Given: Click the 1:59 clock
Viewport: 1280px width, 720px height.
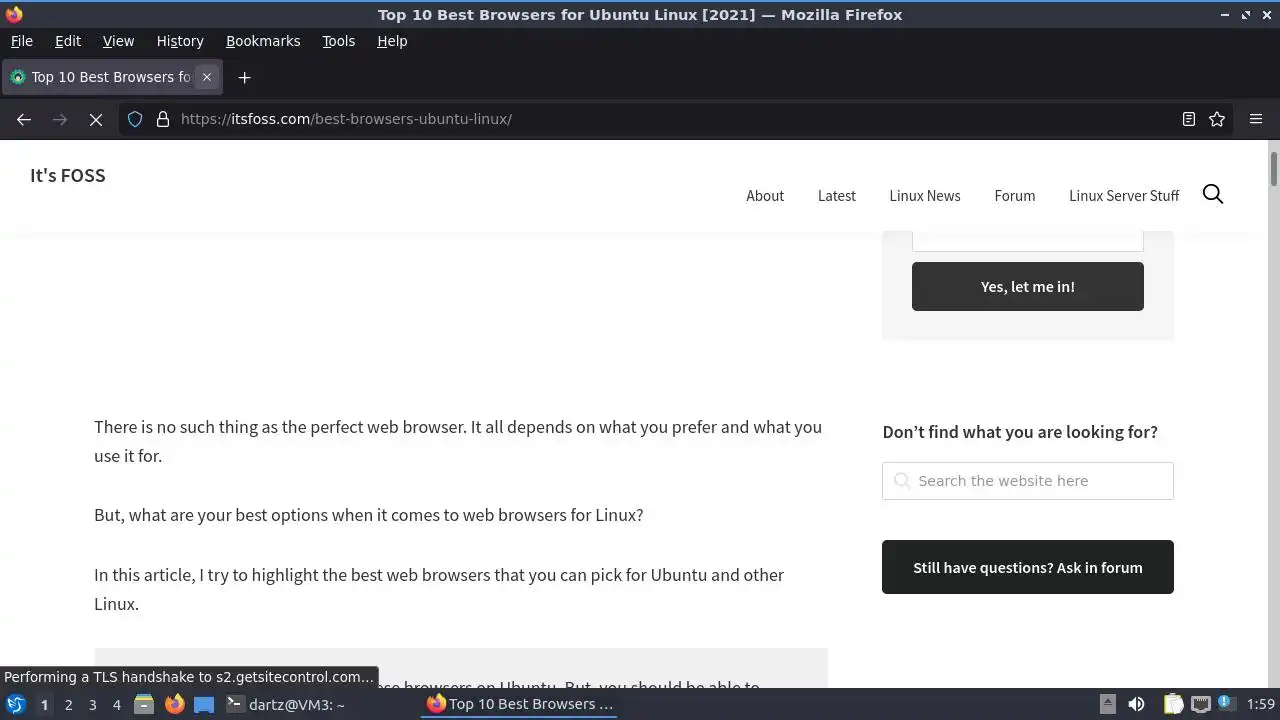Looking at the screenshot, I should pos(1261,705).
